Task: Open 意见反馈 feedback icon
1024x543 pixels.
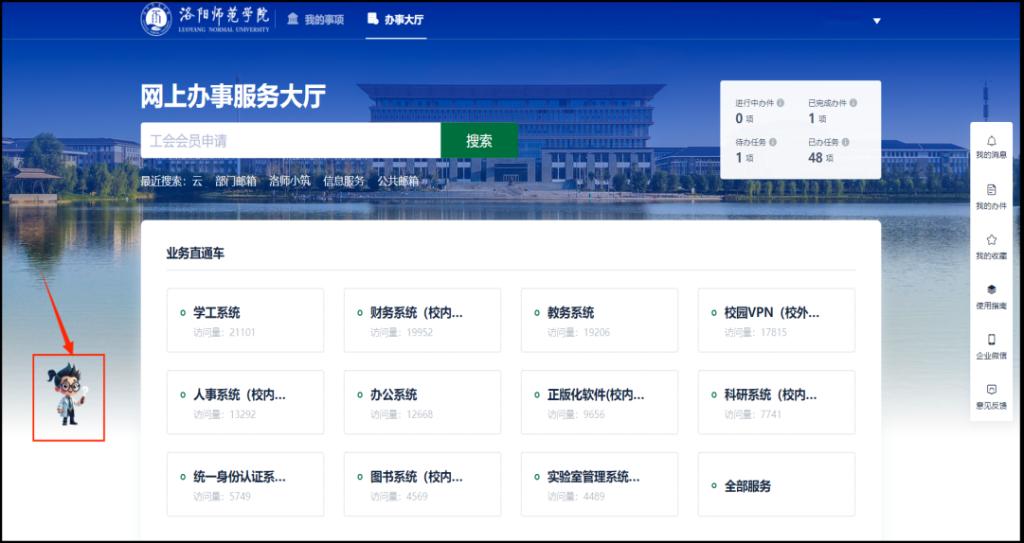Action: click(991, 390)
